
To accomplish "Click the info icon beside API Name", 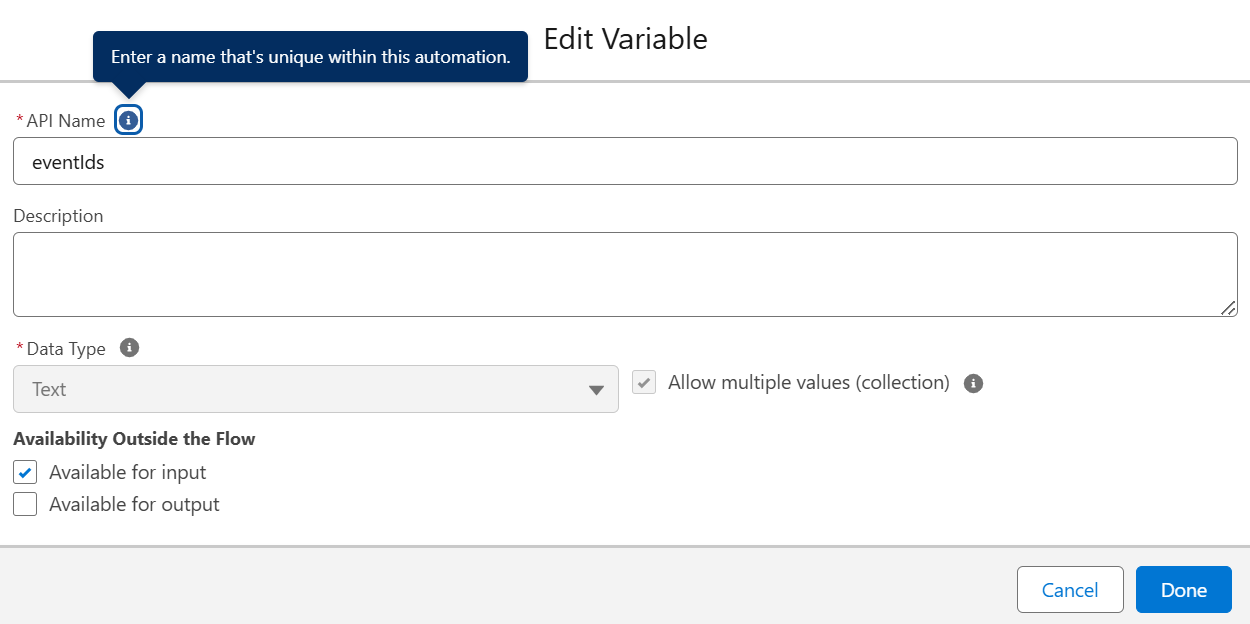I will pos(128,121).
